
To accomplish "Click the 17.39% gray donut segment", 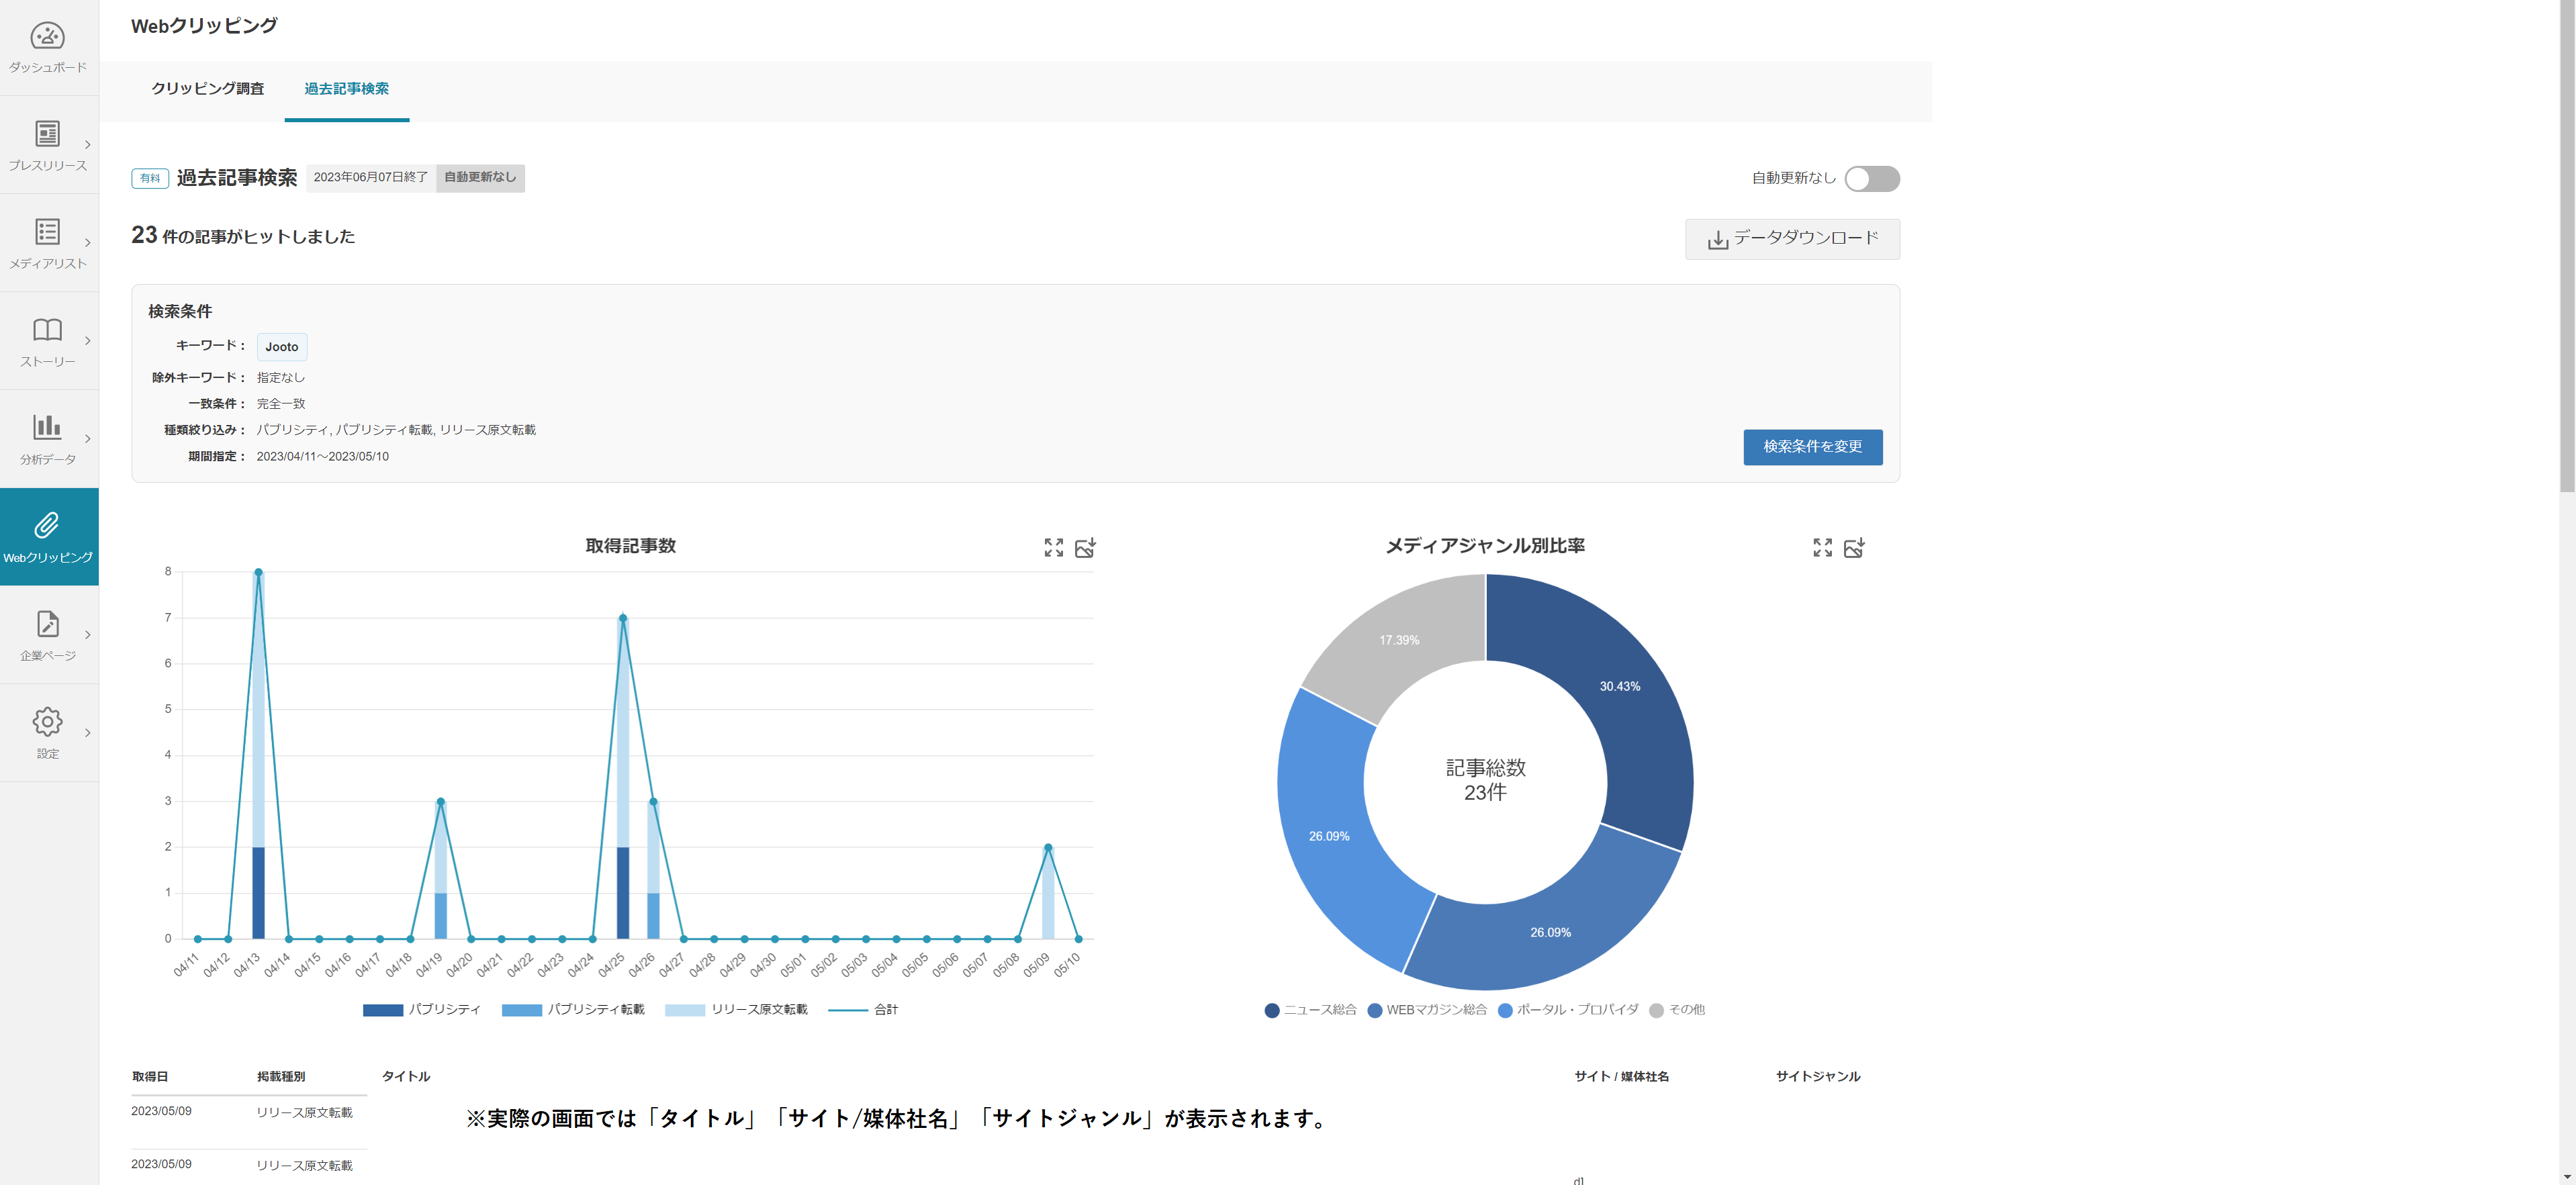I will point(1400,641).
